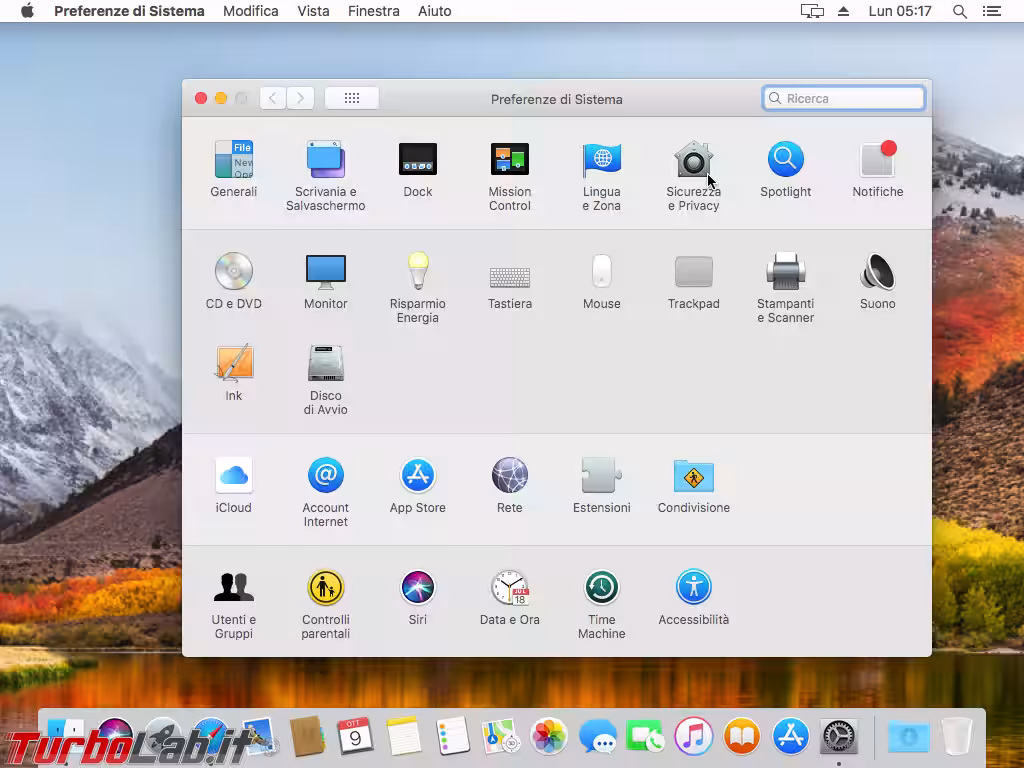Open Mission Control settings
Screen dimensions: 1024x768
[x=509, y=160]
